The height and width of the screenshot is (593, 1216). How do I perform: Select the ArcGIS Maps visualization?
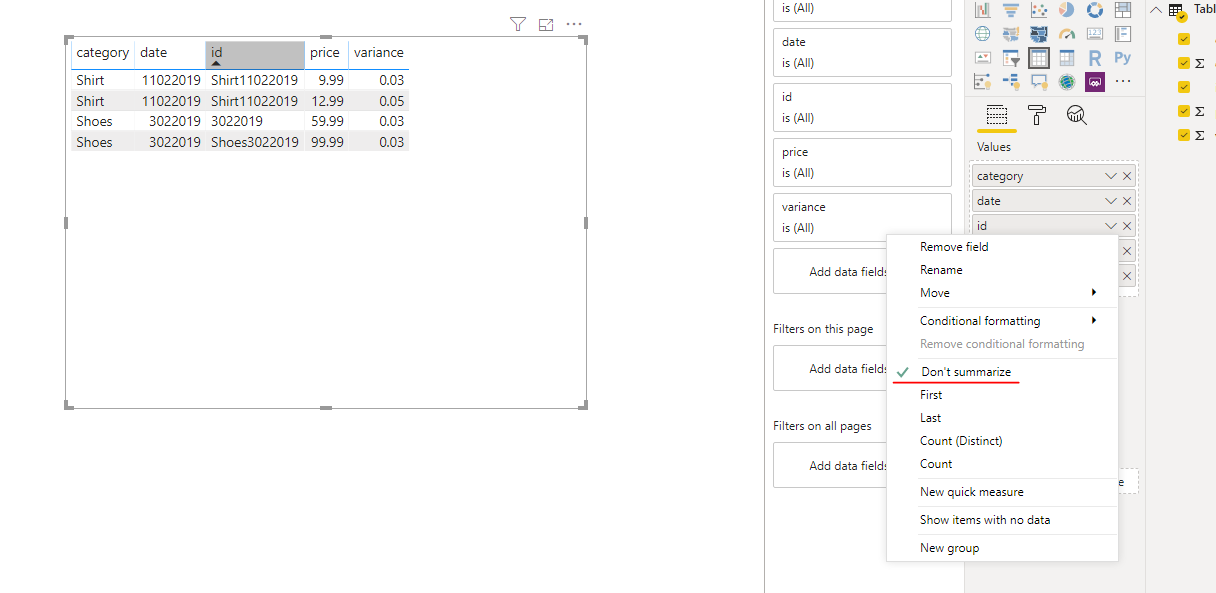[x=1067, y=82]
